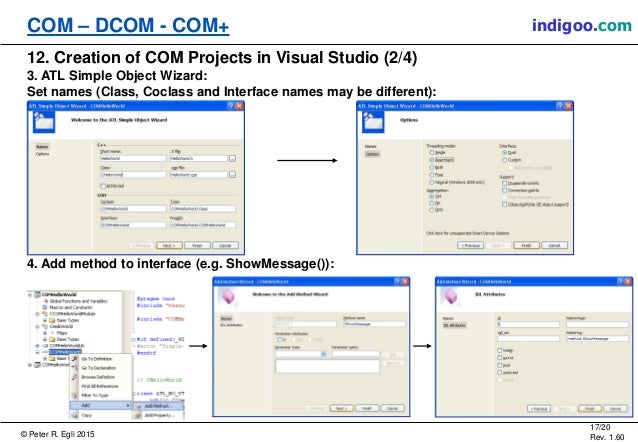Open the Add submenu arrow in context menu
The image size is (638, 442).
(x=128, y=406)
